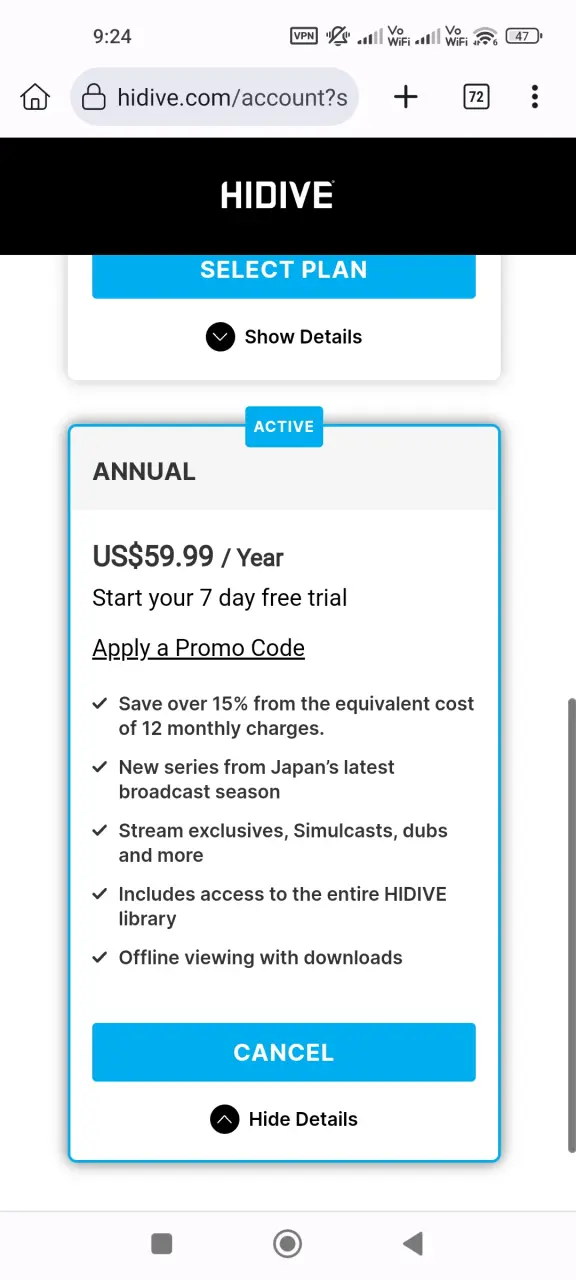
Task: Tap the Android recent apps square
Action: 162,1243
